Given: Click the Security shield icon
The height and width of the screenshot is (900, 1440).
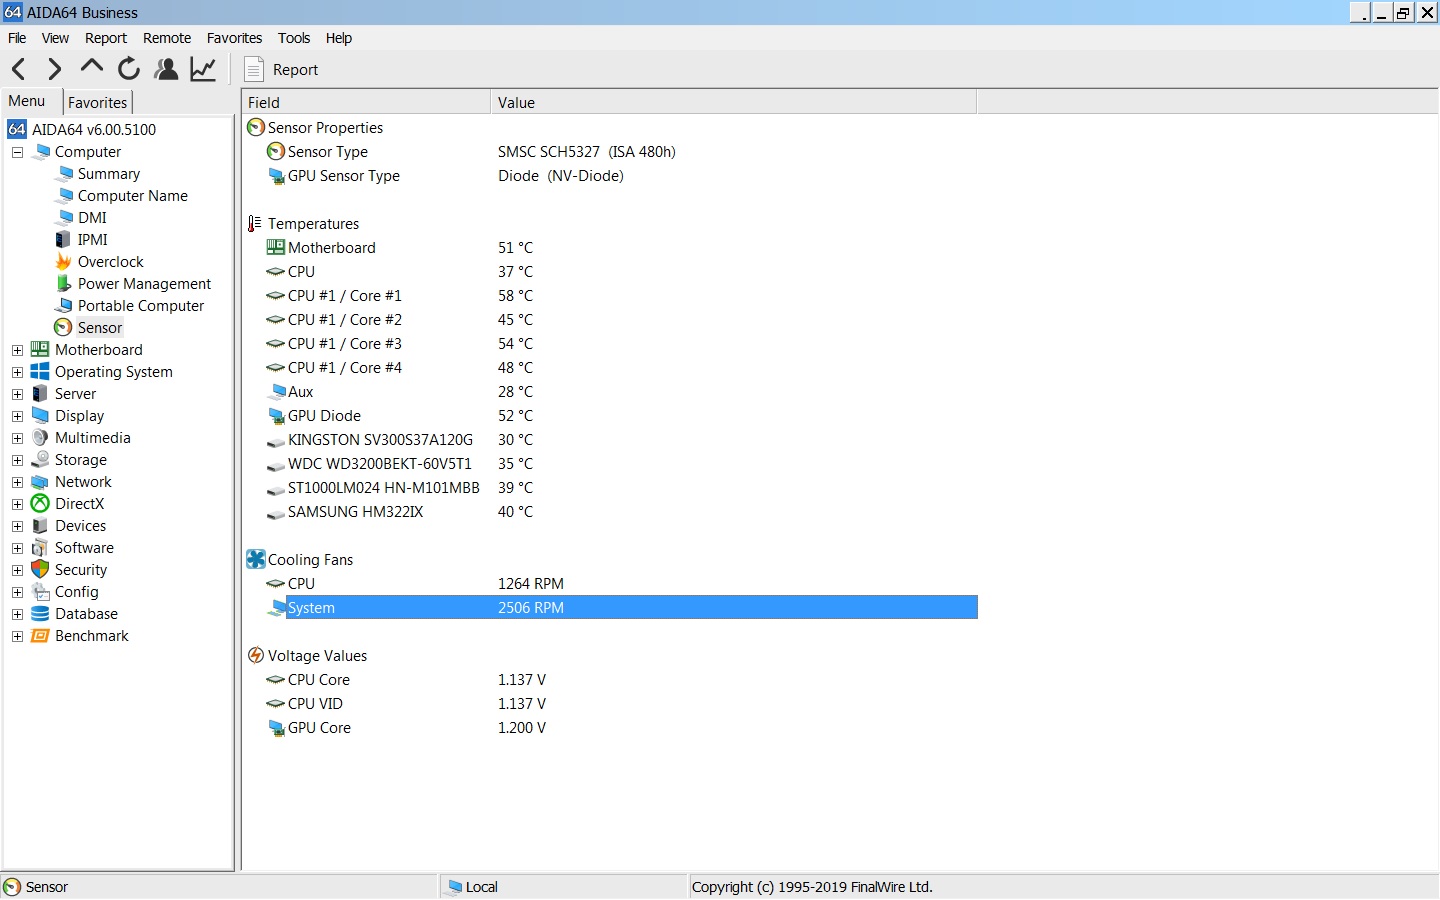Looking at the screenshot, I should coord(40,569).
